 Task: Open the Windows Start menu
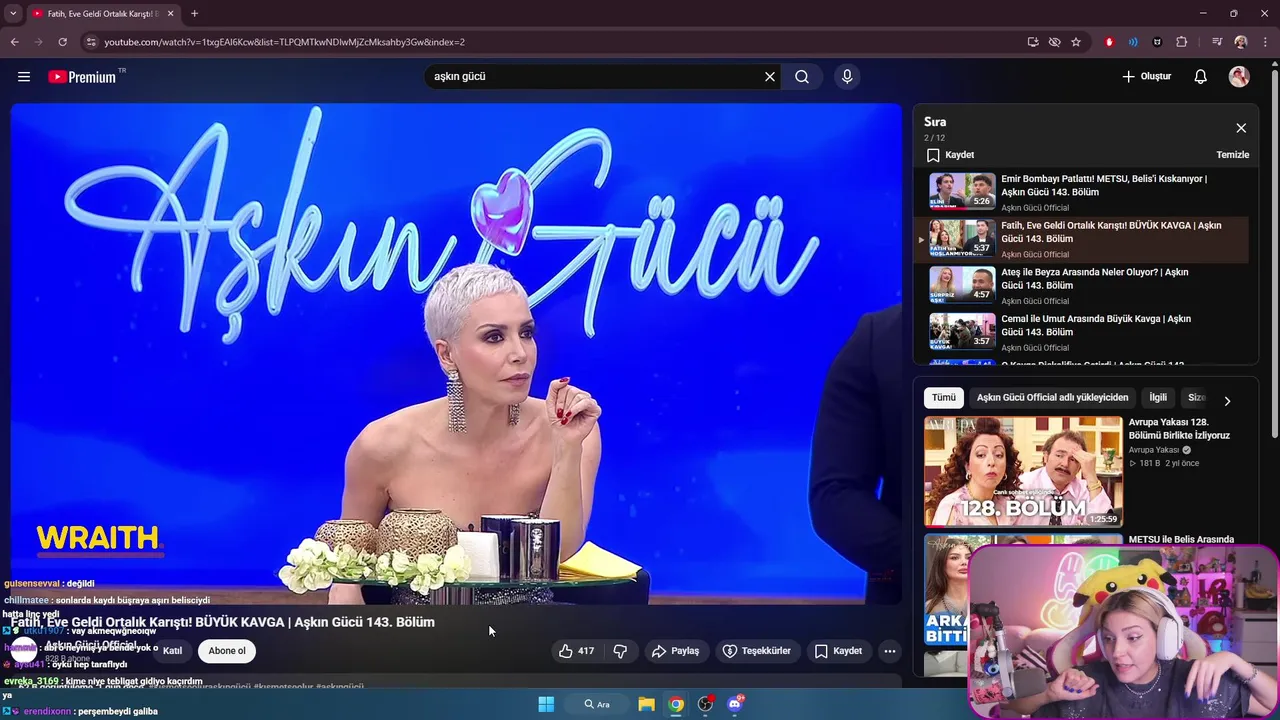(546, 704)
